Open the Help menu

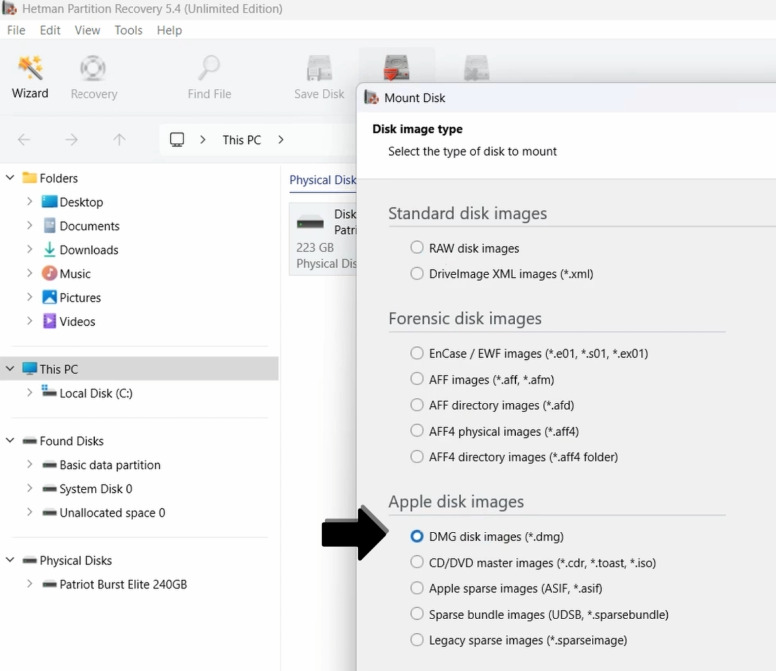click(x=169, y=30)
